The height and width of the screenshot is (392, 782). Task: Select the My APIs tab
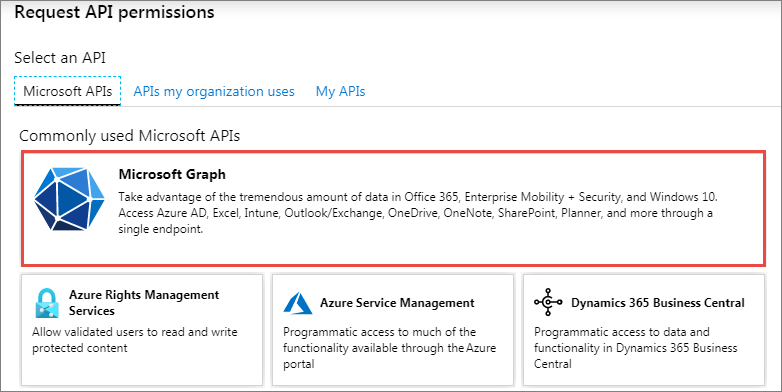[x=341, y=92]
